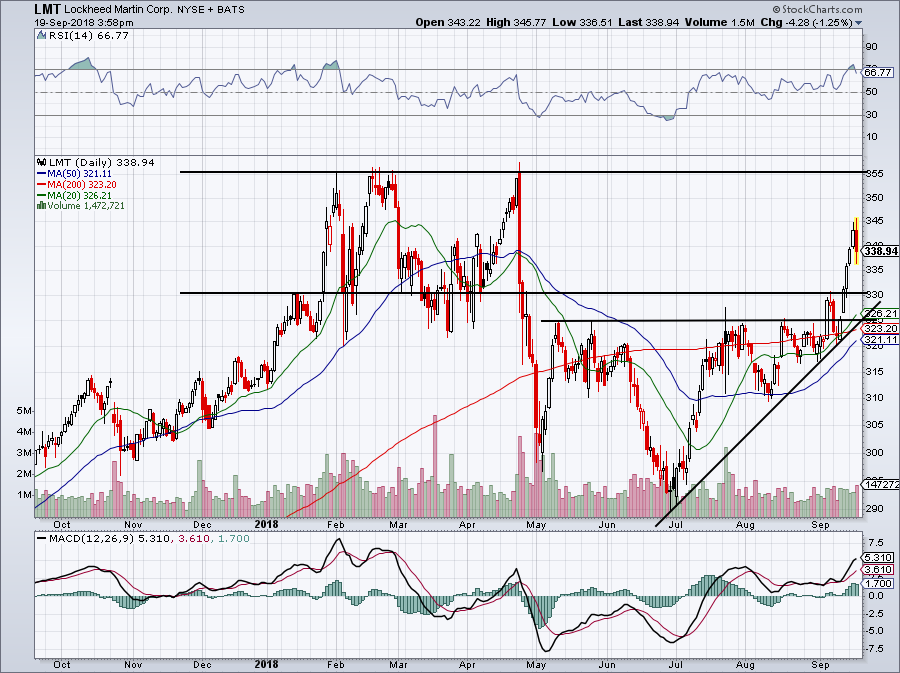Click the Volume 1.5M header value
This screenshot has height=673, width=900.
pos(720,22)
